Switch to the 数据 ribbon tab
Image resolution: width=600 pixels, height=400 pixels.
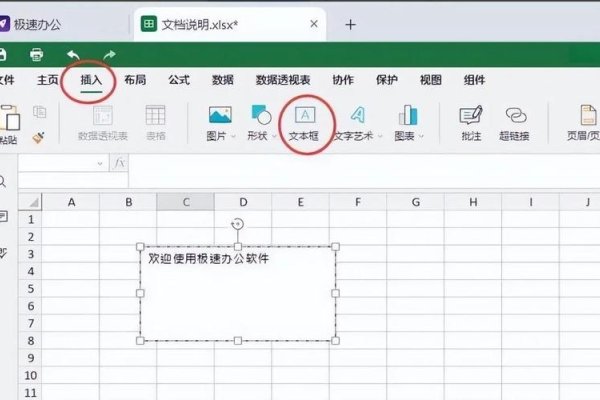[223, 80]
